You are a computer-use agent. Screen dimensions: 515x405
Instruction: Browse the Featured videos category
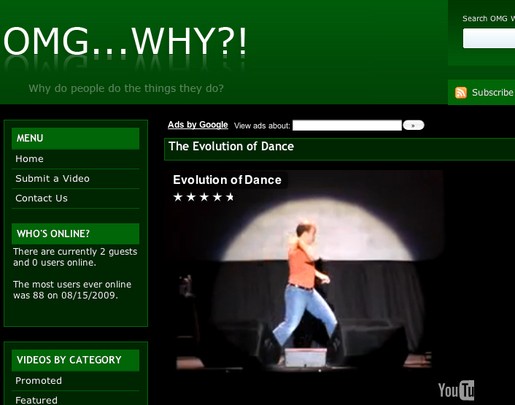[x=36, y=400]
